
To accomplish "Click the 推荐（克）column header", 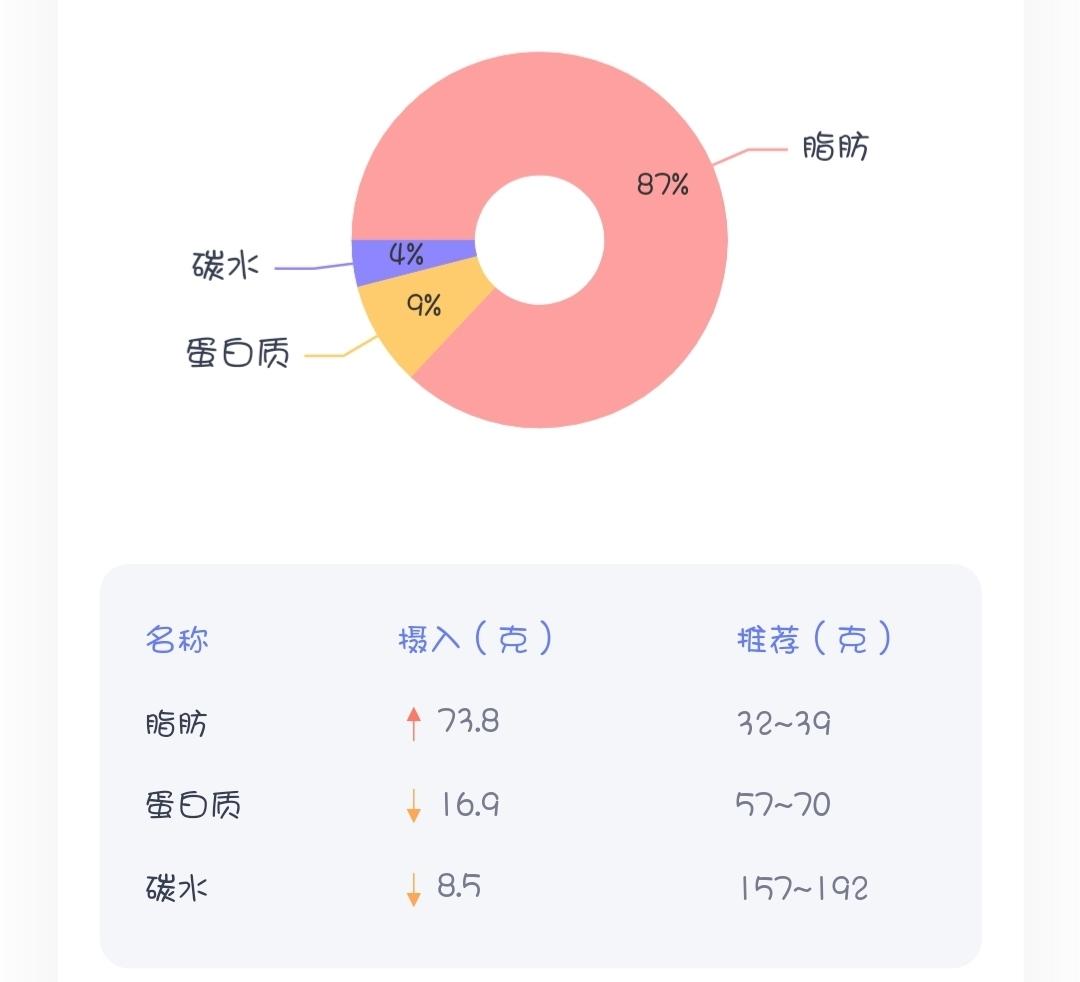I will click(x=813, y=639).
